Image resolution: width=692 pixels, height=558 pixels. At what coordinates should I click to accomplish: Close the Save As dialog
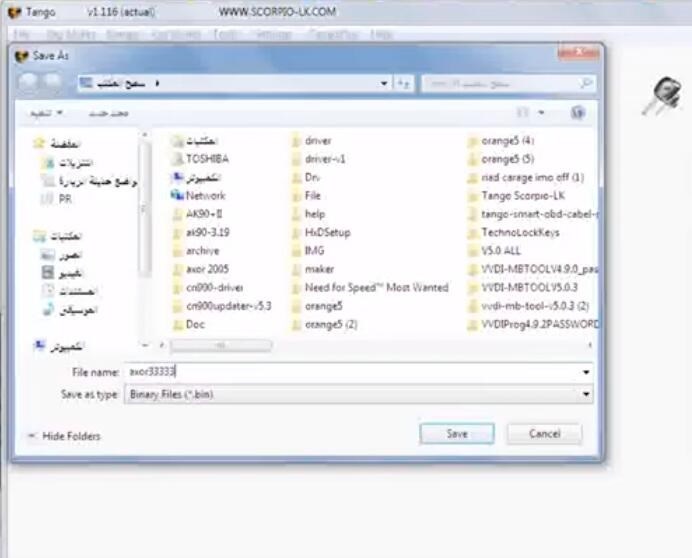[x=579, y=53]
